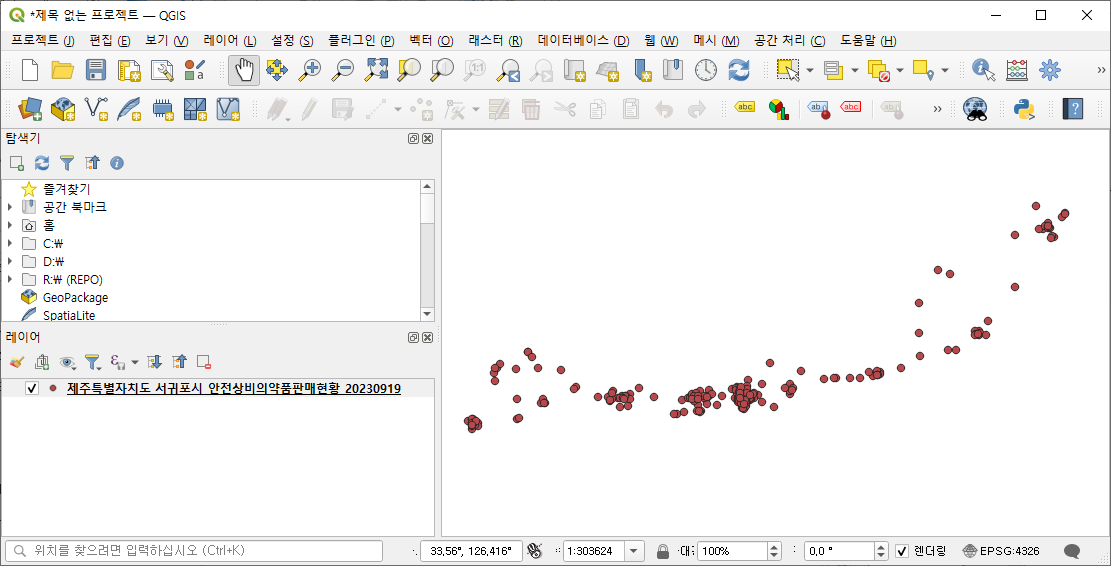This screenshot has height=566, width=1111.
Task: Select the Identify Features tool
Action: (x=984, y=70)
